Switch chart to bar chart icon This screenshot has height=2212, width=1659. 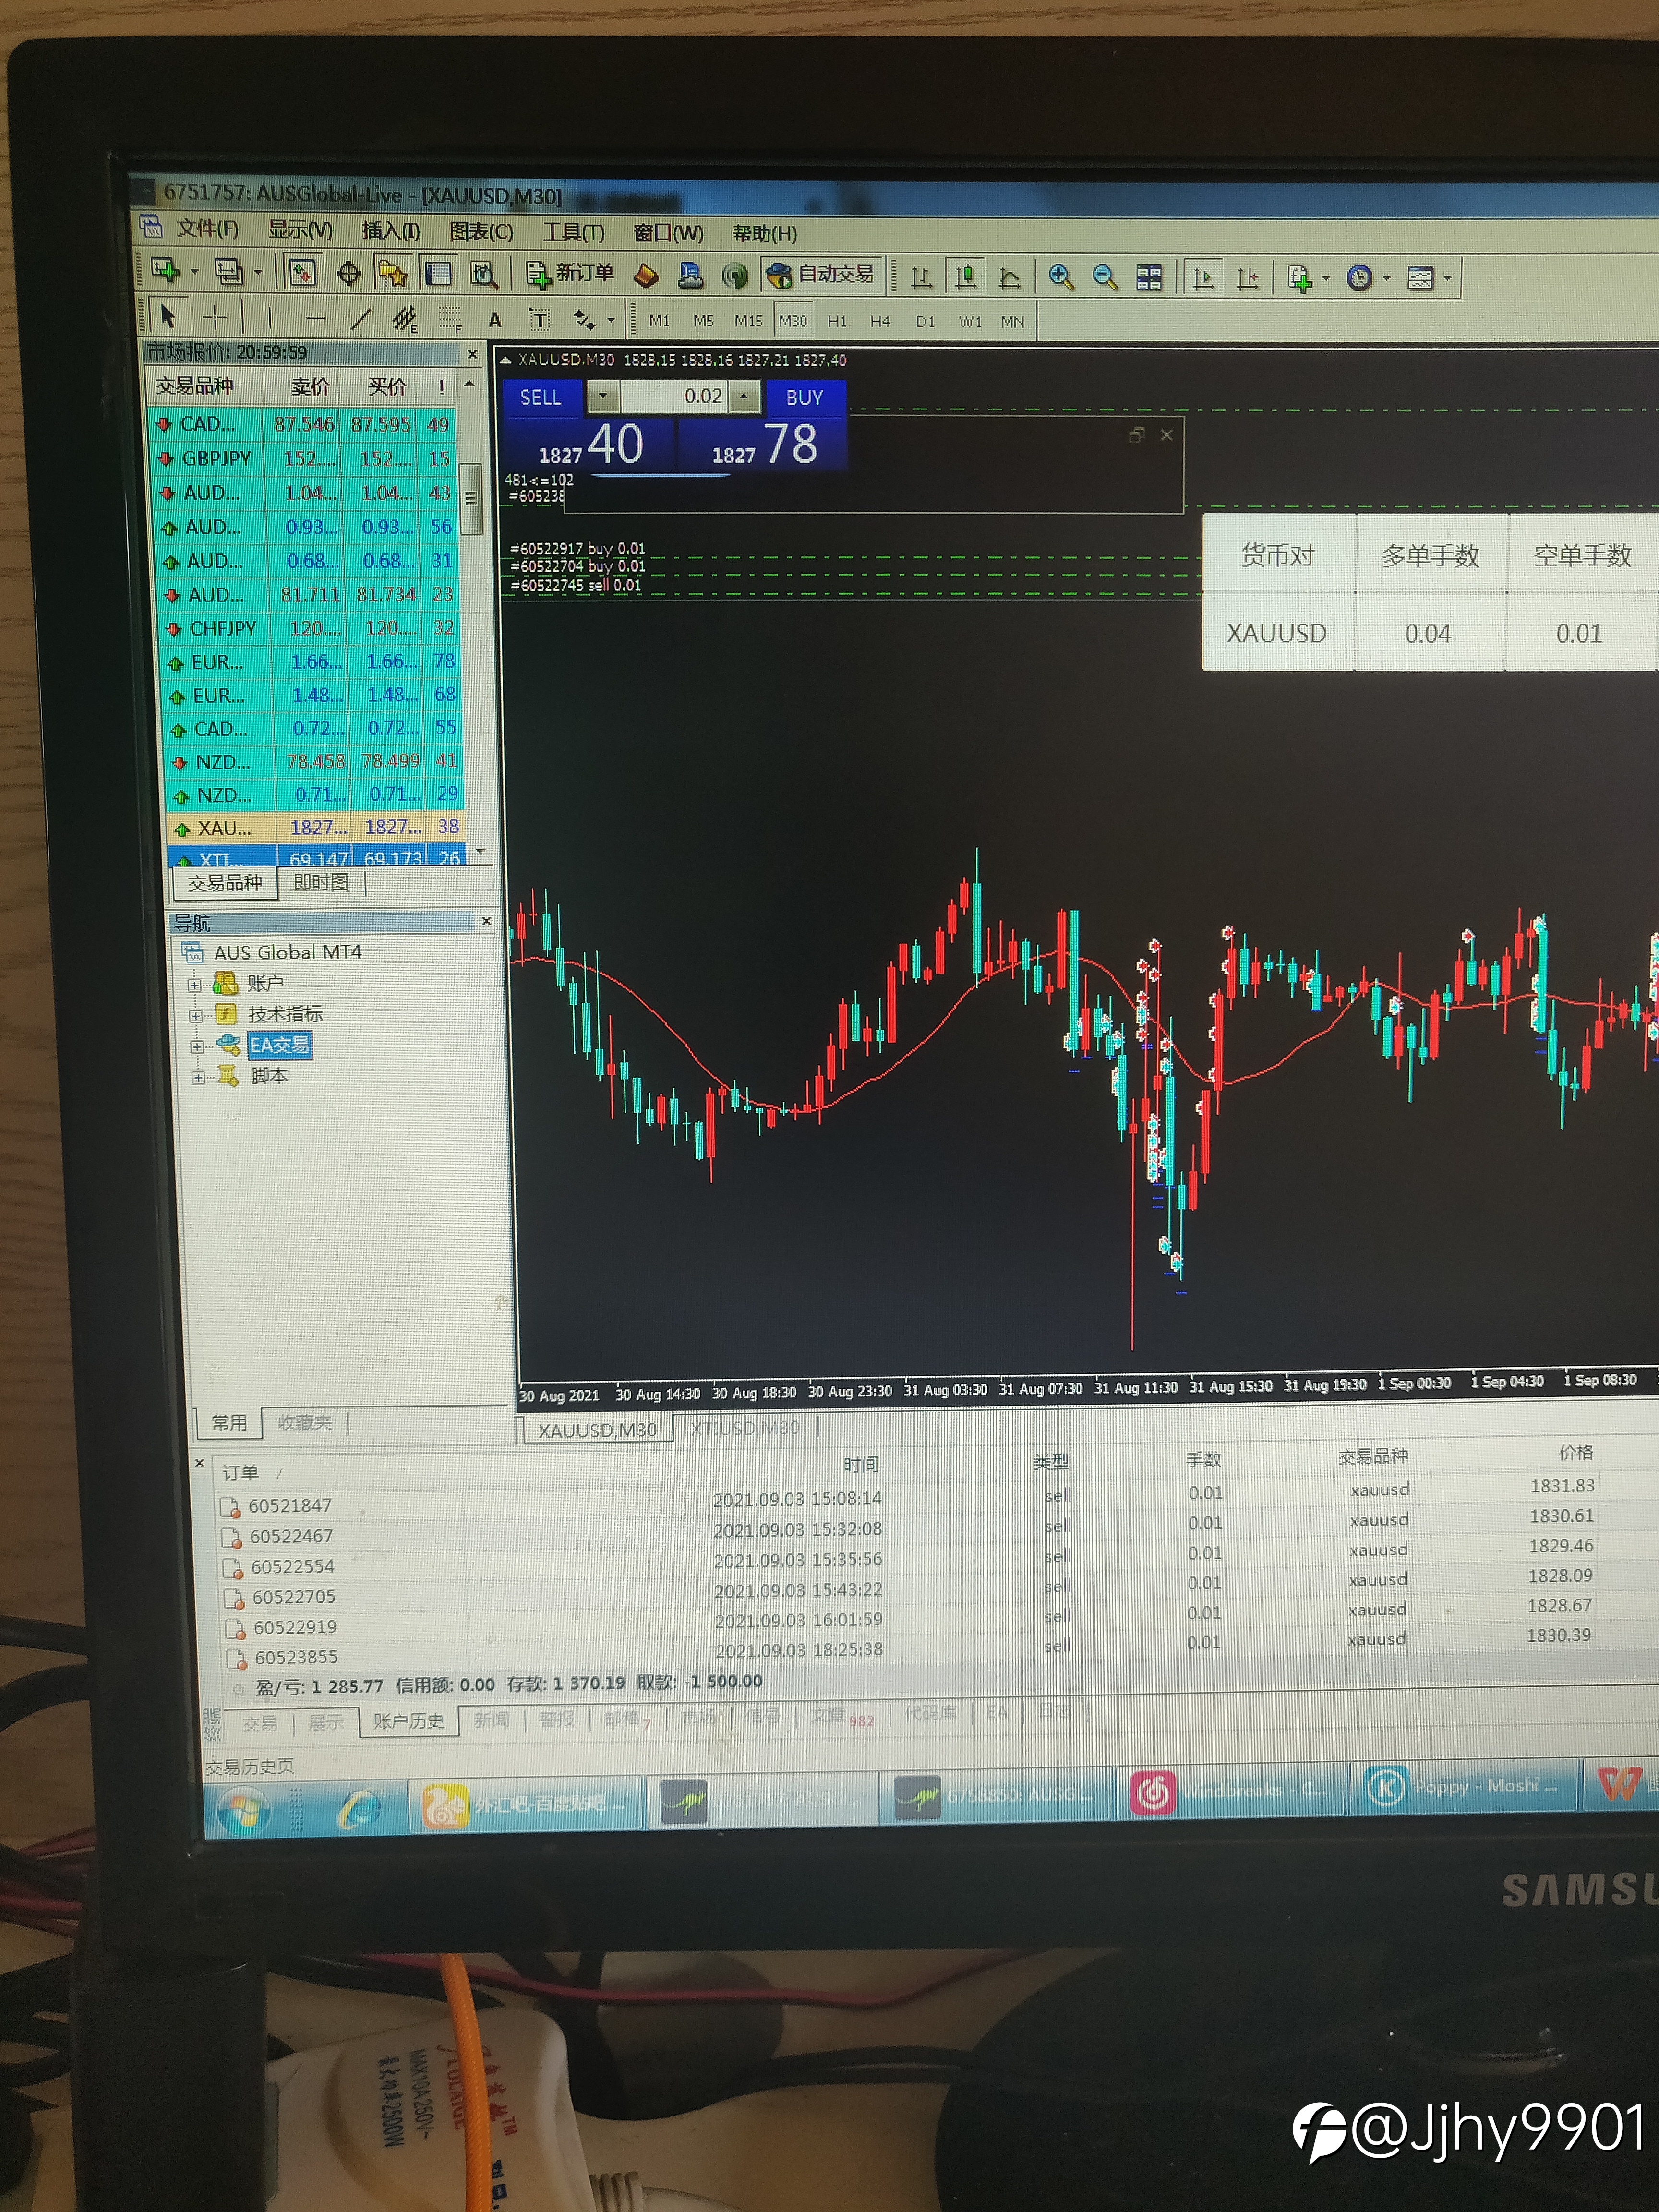pos(921,277)
